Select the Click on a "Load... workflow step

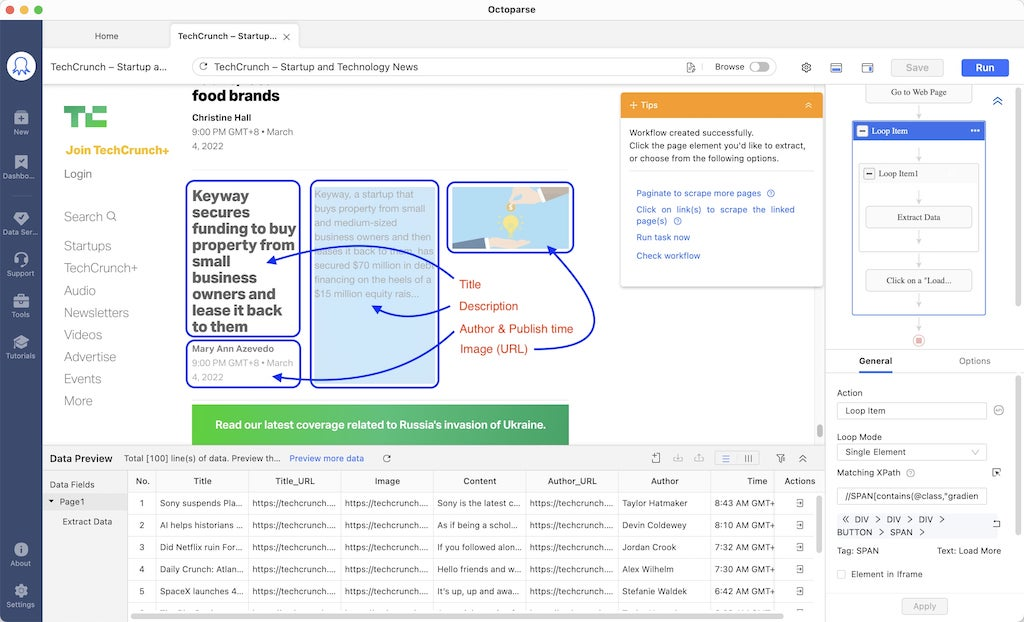918,280
